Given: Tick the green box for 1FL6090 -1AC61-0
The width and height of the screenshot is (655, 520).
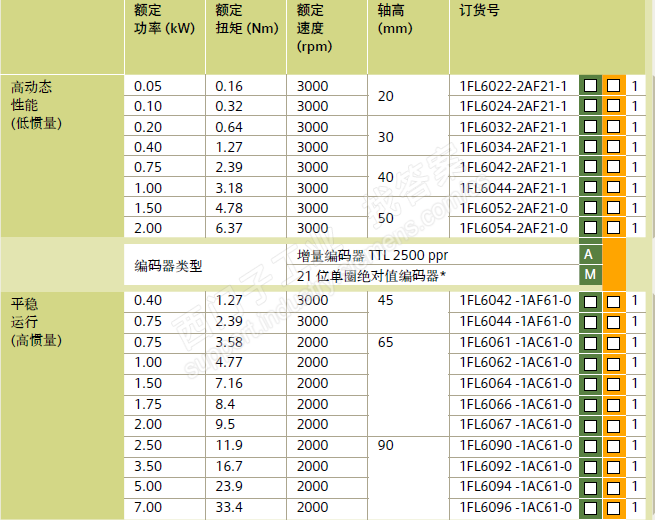Looking at the screenshot, I should point(590,446).
